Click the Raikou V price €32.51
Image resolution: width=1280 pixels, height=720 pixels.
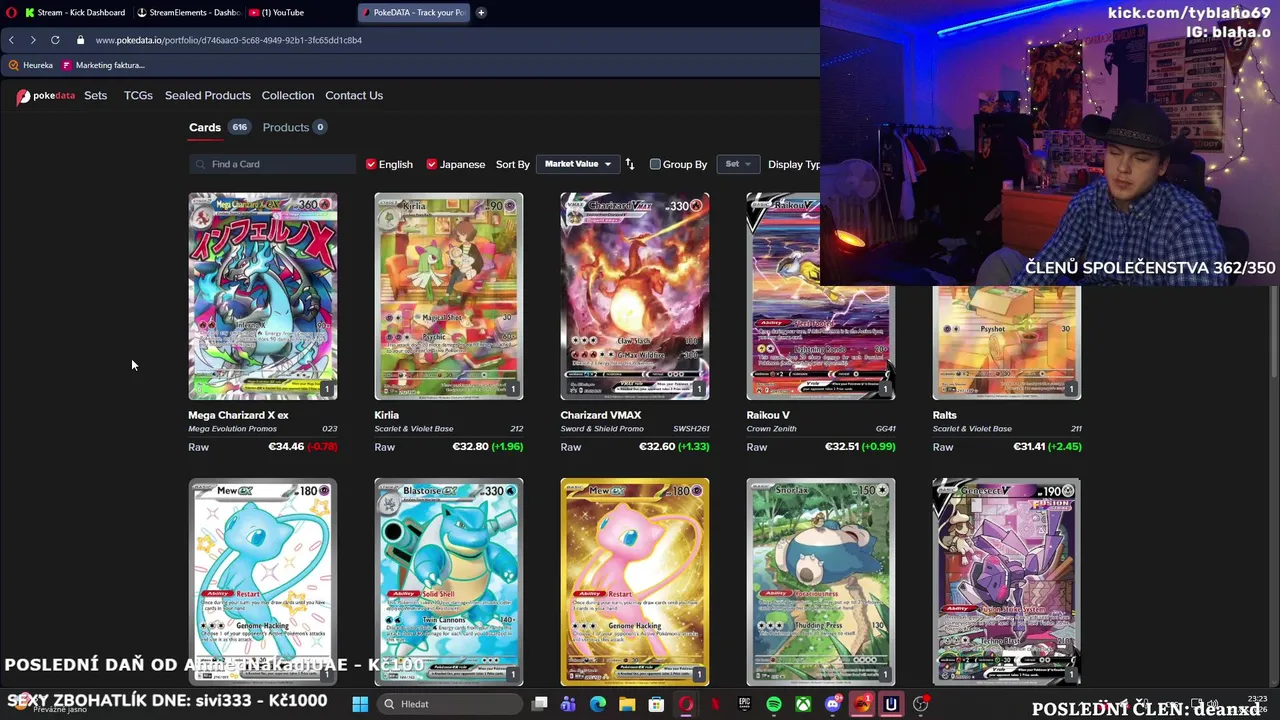(842, 447)
